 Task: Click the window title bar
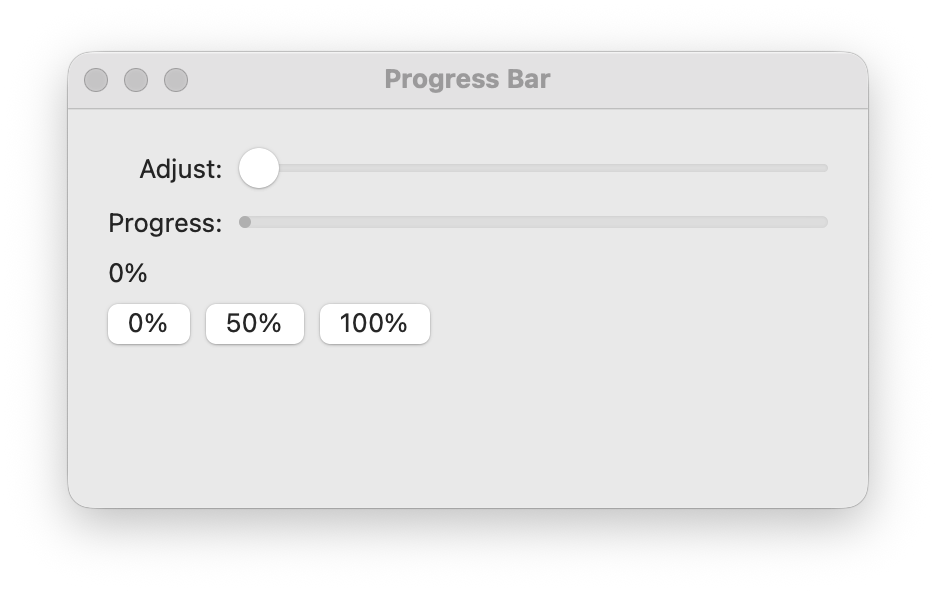point(600,79)
